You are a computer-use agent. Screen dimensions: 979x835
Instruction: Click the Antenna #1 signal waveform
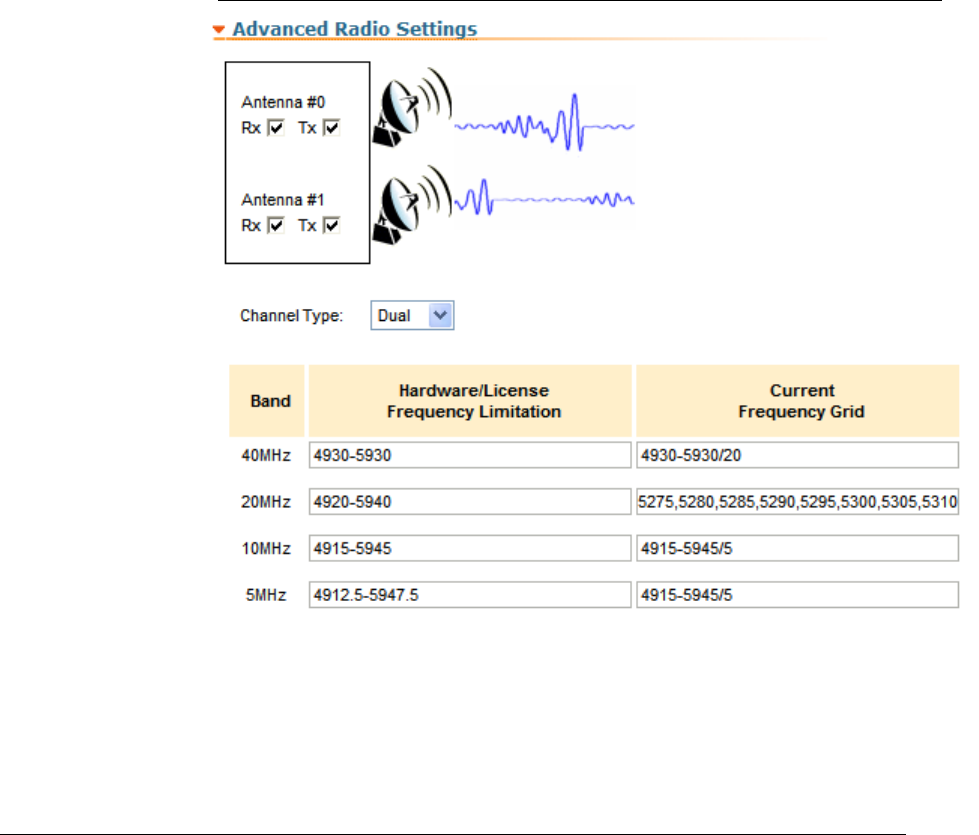point(544,198)
